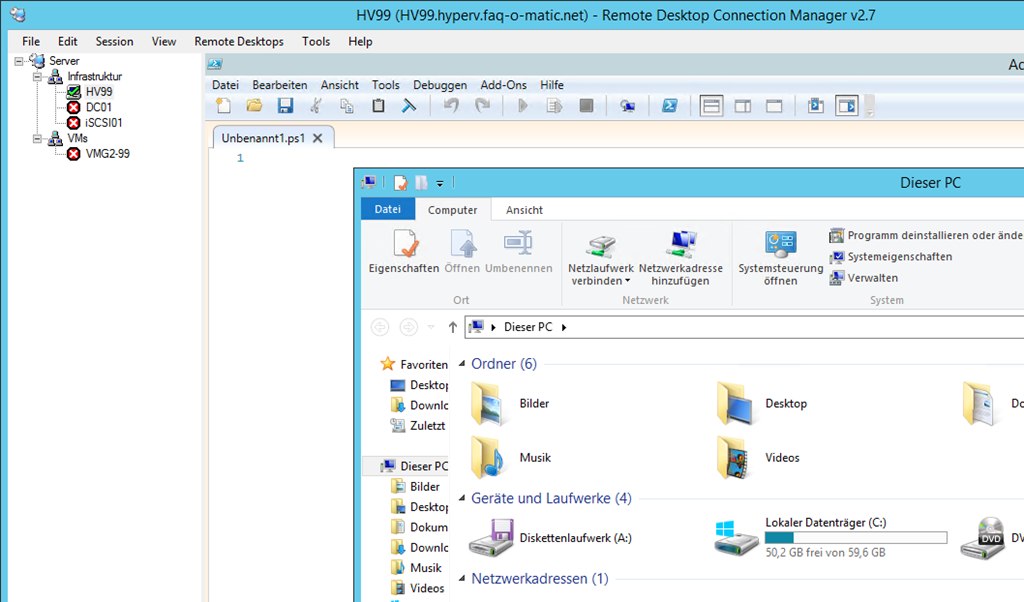Select Zuletzt in Explorer navigation pane

click(419, 426)
